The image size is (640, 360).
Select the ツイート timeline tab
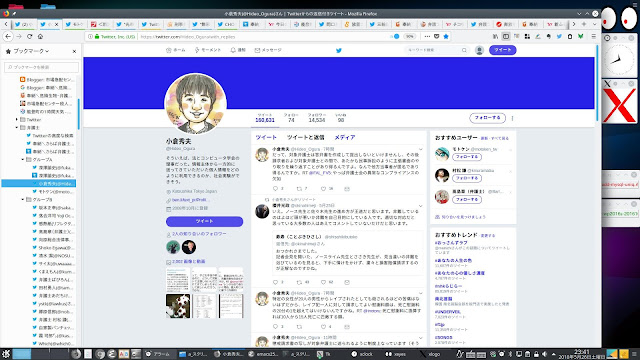click(266, 138)
